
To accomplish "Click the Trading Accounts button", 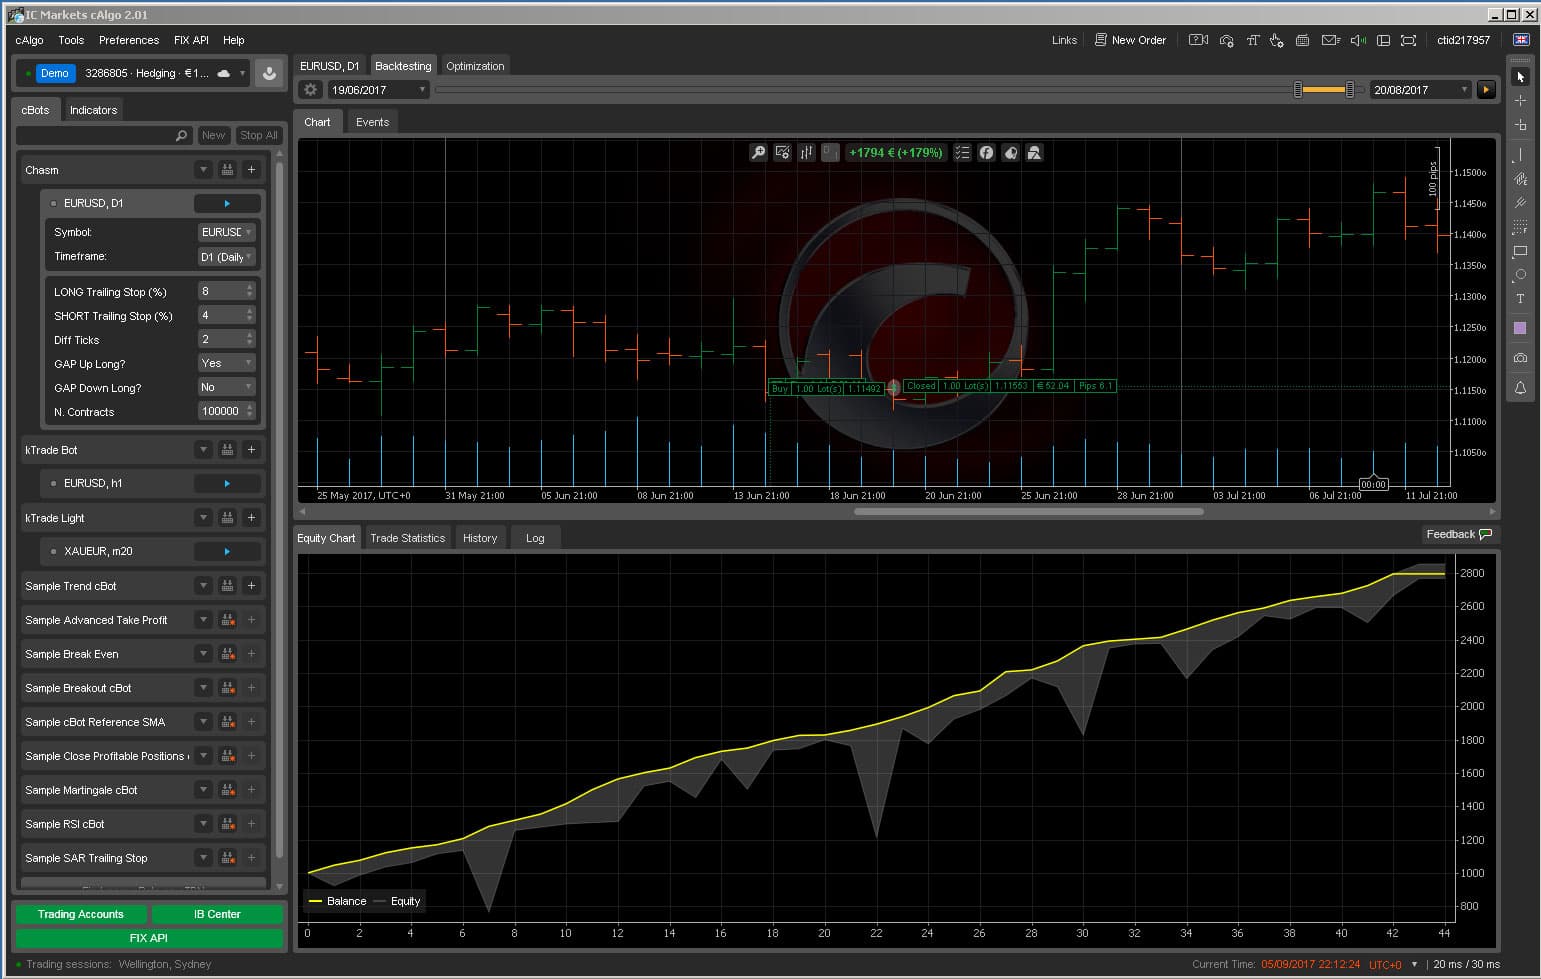I will click(x=81, y=914).
